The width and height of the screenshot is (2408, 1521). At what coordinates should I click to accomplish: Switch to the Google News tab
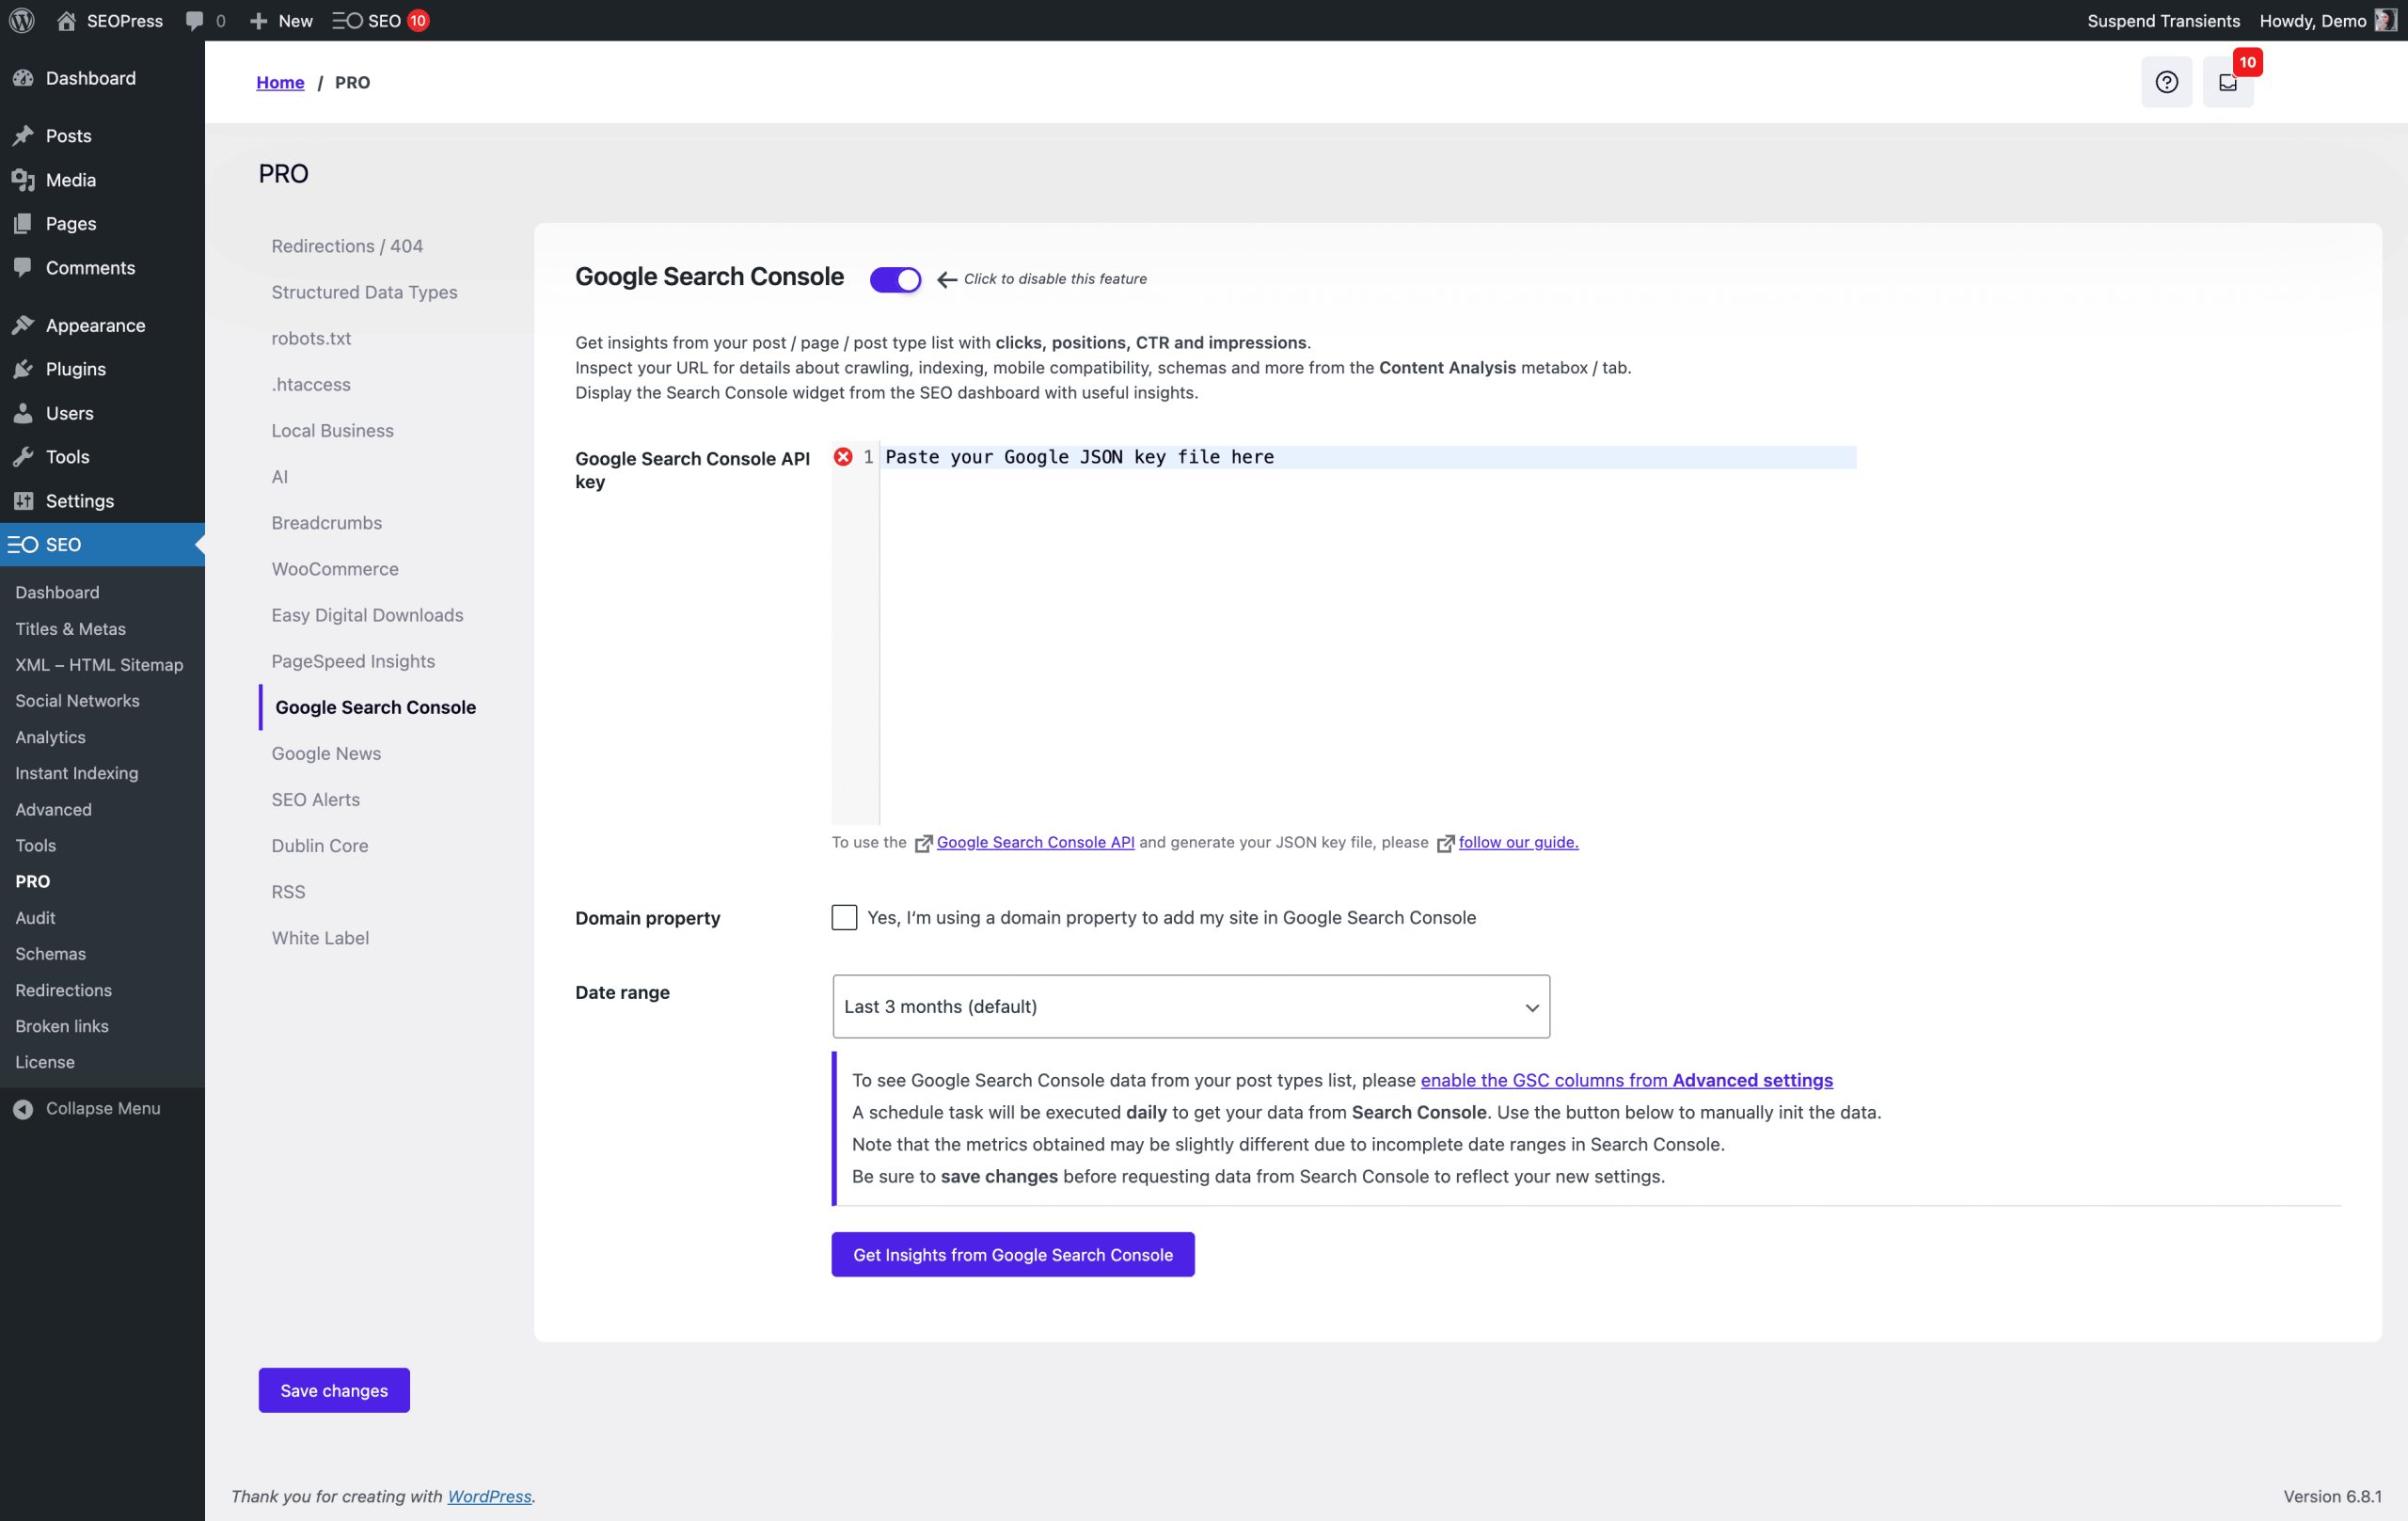(326, 753)
